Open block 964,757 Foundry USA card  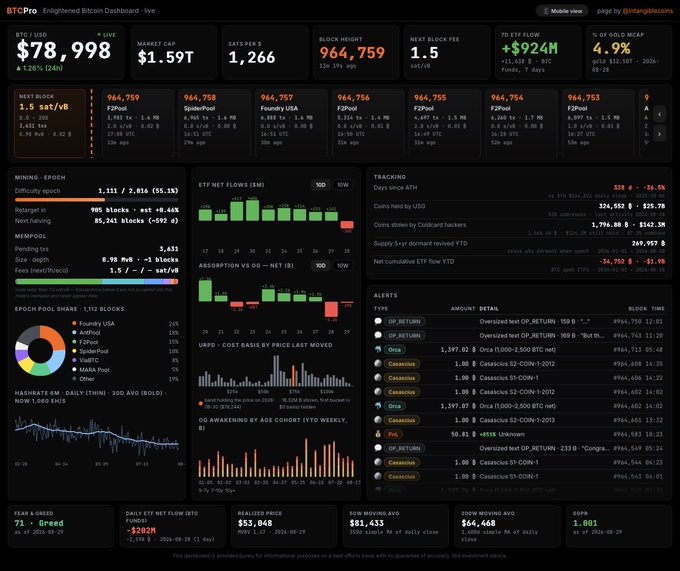(x=291, y=123)
